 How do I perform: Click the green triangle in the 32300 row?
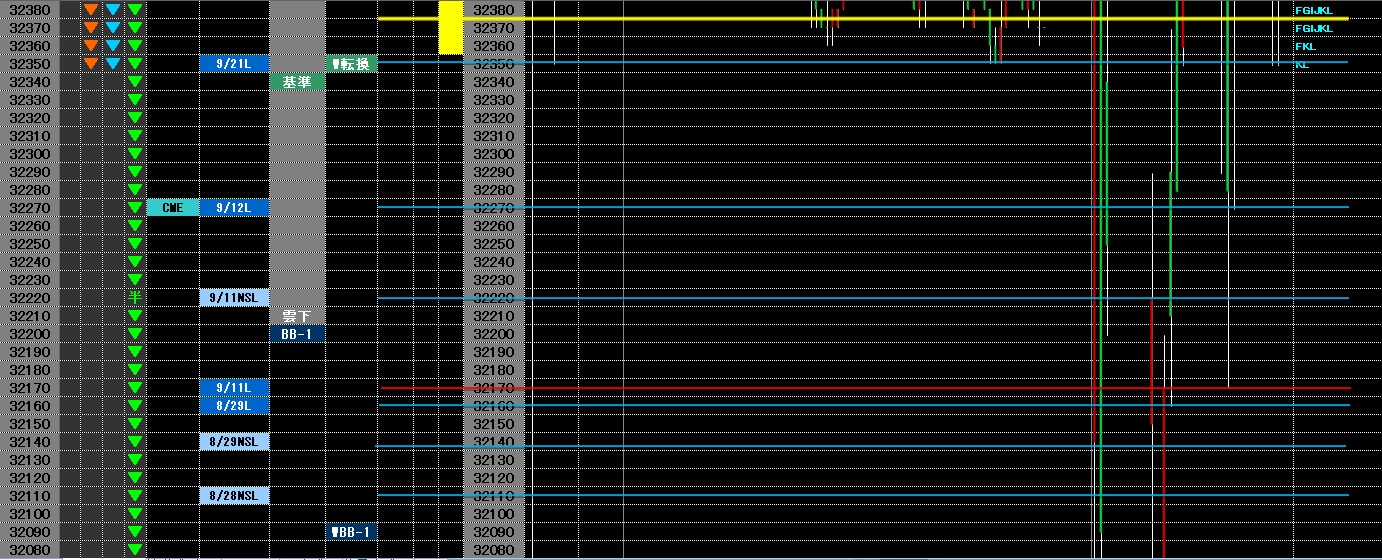[135, 154]
